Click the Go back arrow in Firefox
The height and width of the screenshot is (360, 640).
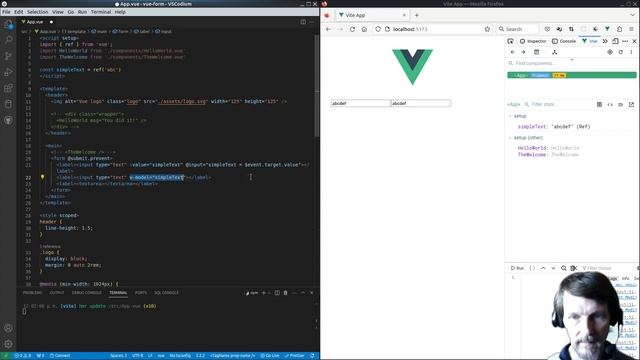(x=328, y=29)
